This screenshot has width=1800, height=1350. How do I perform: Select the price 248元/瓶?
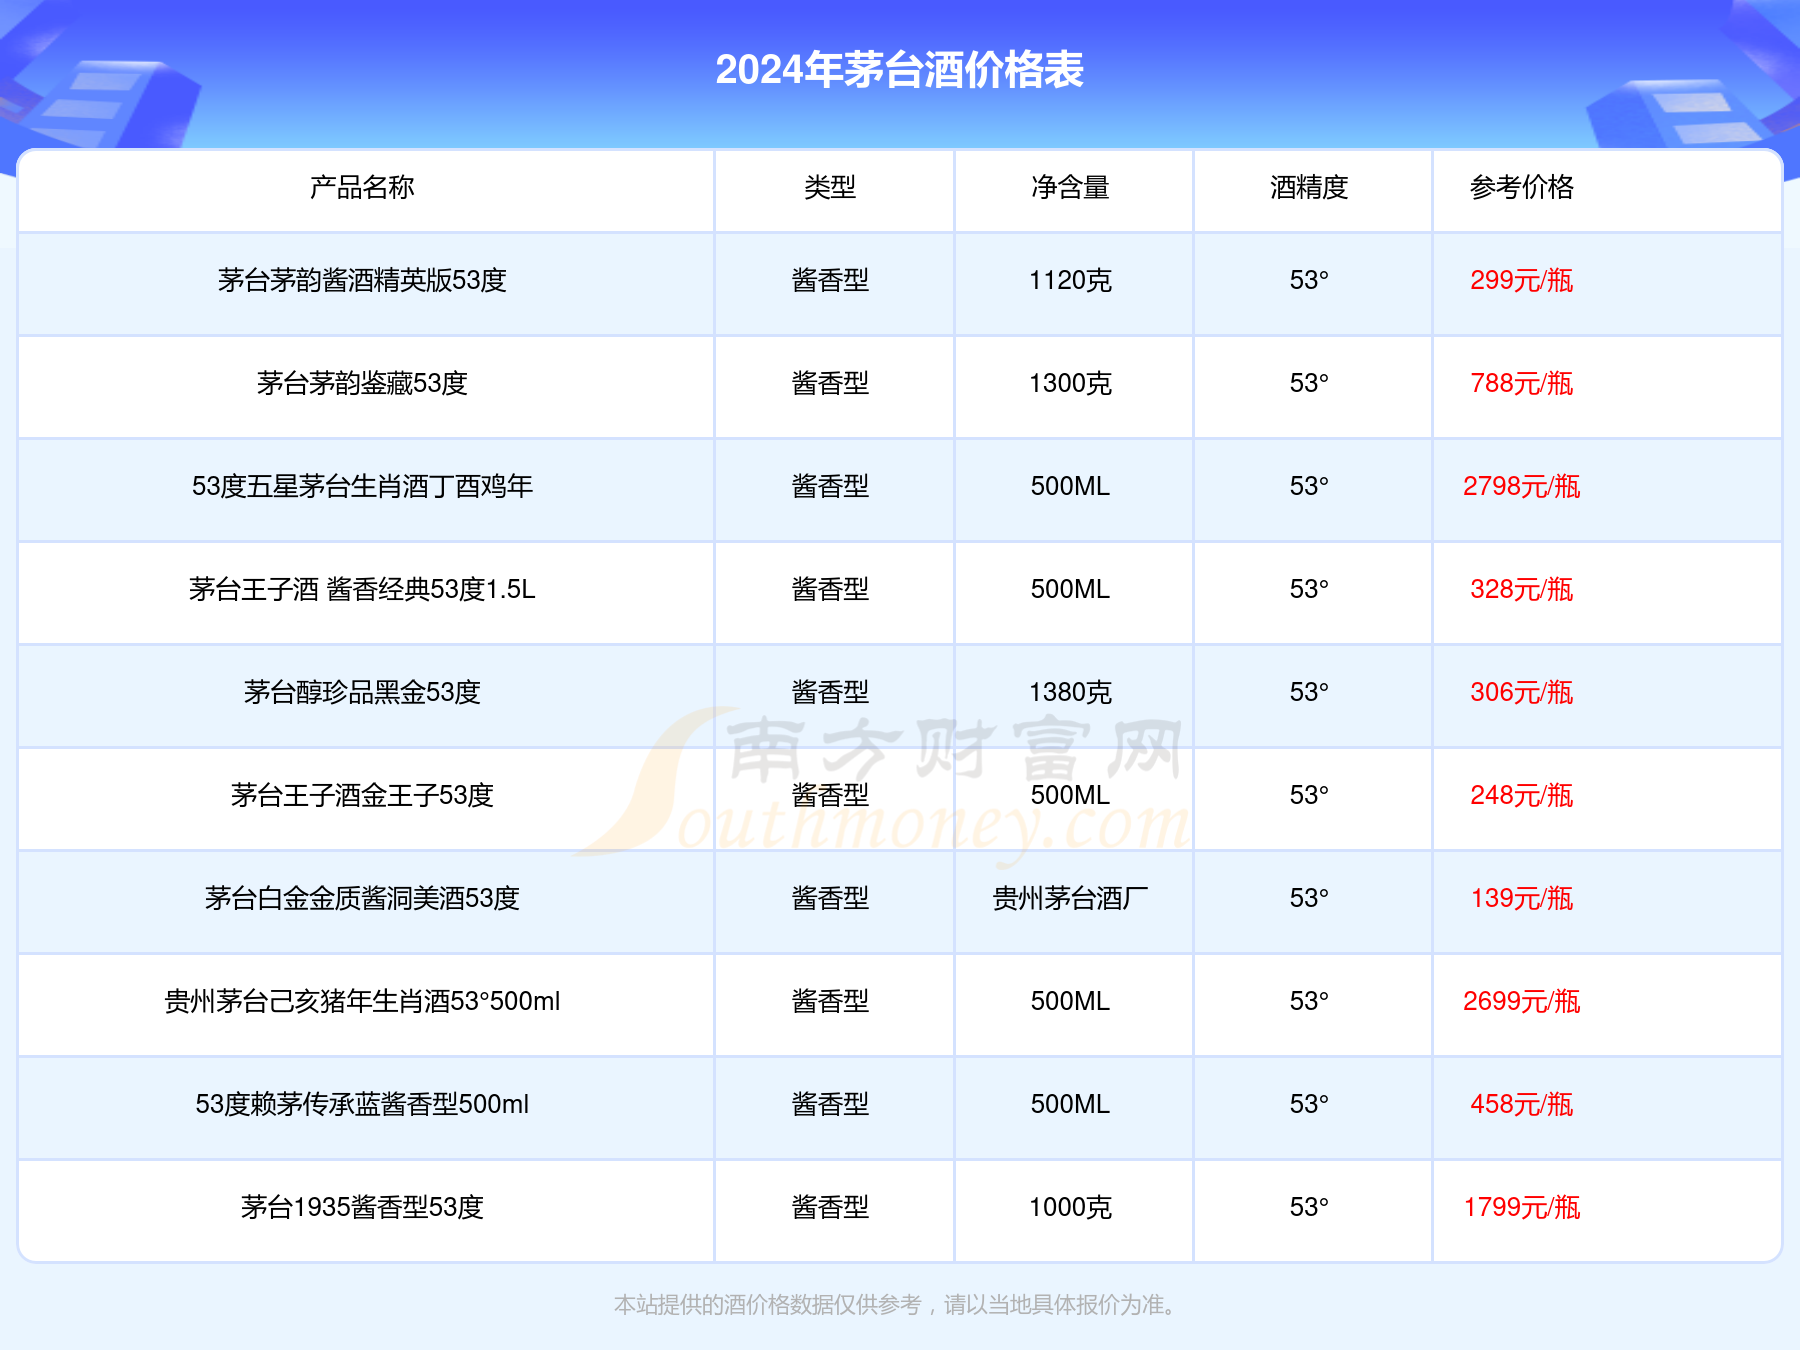[1522, 795]
